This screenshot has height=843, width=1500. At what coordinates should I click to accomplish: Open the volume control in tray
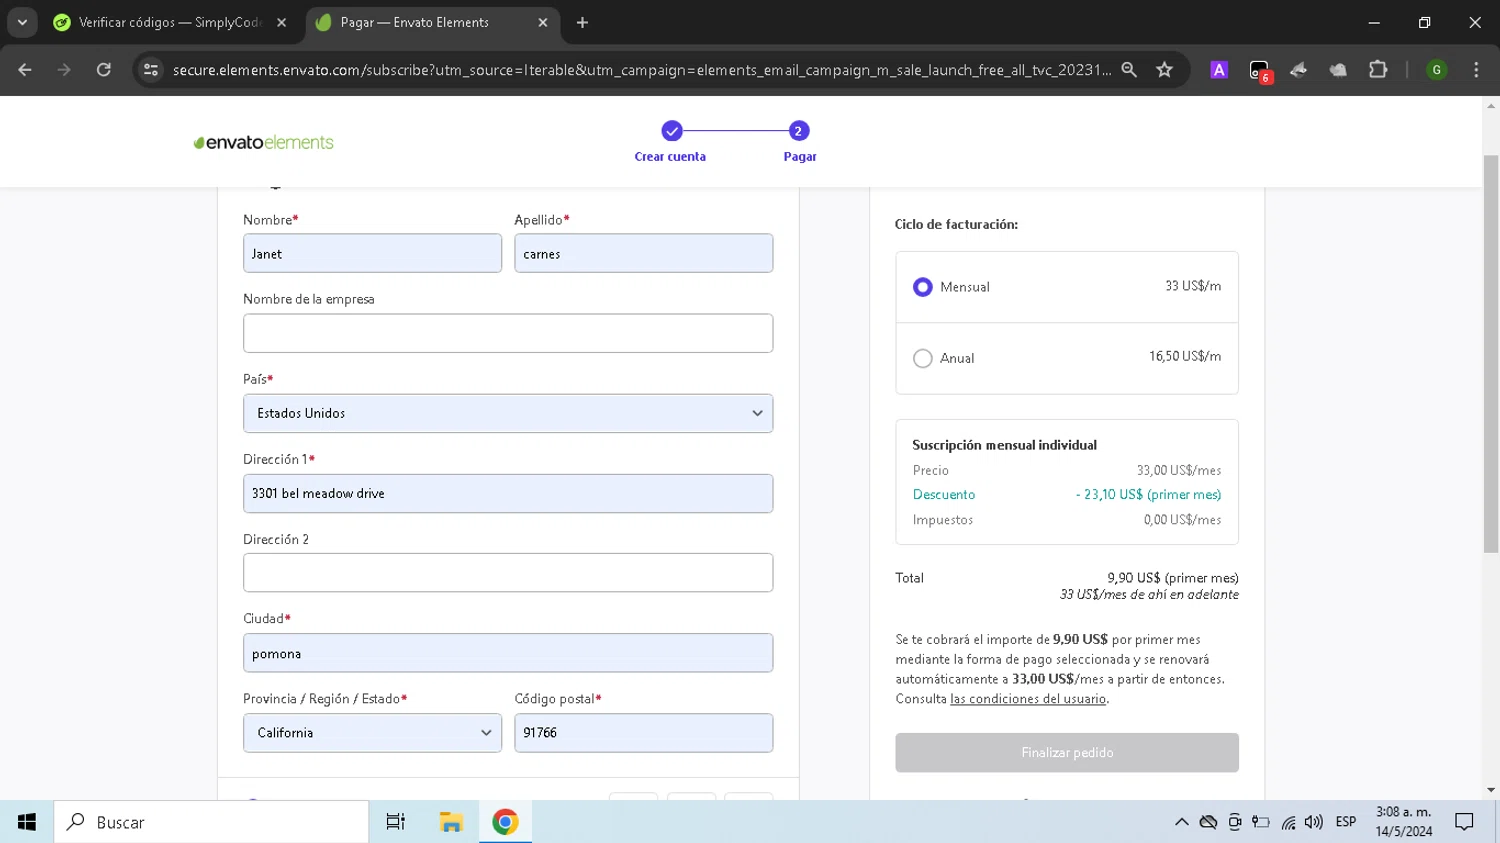[x=1314, y=822]
